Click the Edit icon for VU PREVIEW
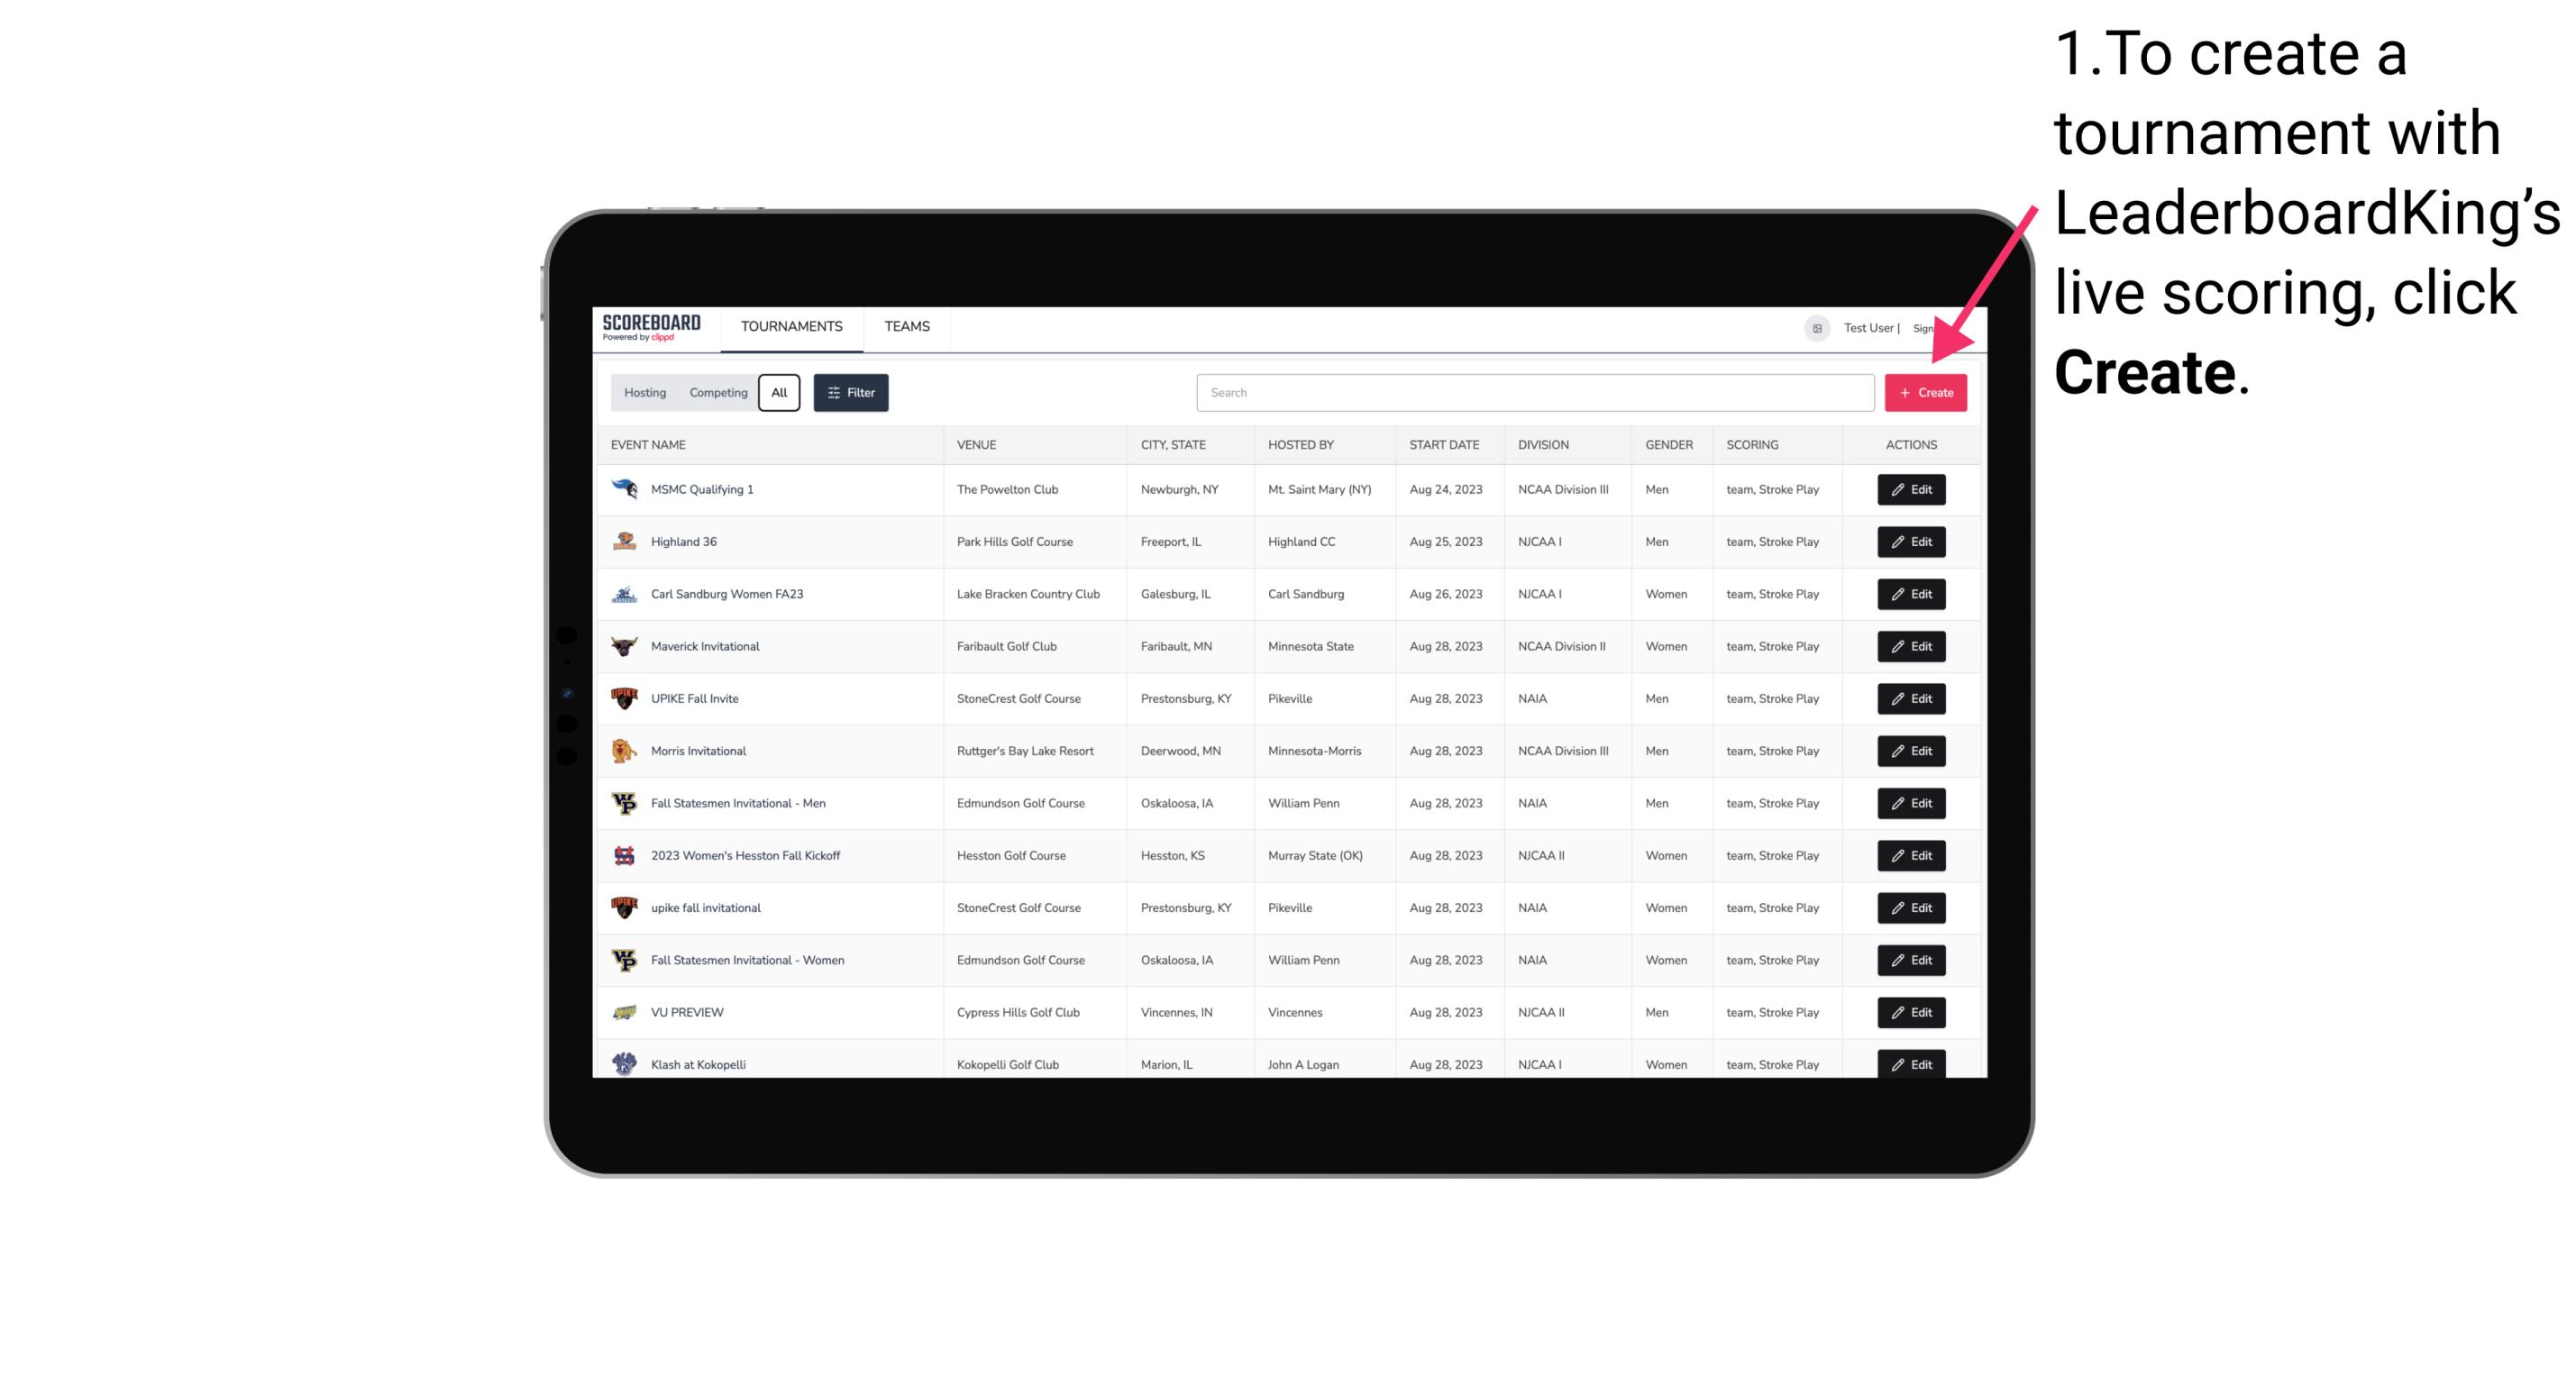 point(1910,1012)
